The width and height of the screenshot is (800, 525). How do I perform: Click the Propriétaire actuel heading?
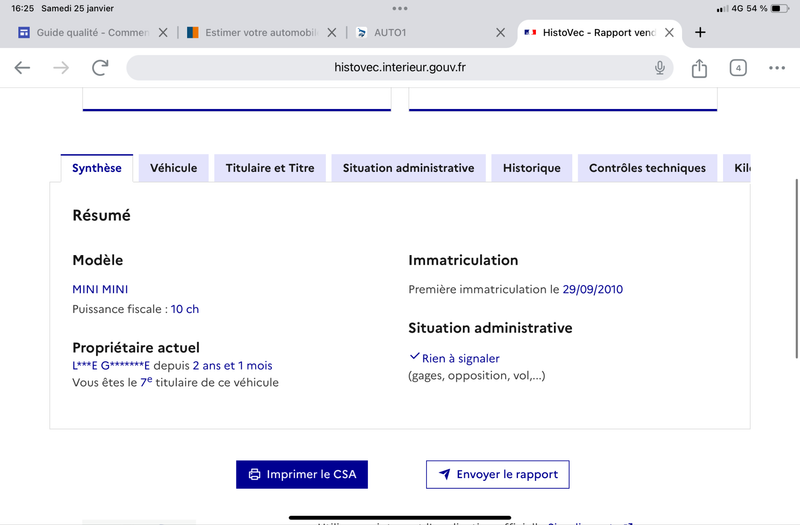tap(136, 348)
